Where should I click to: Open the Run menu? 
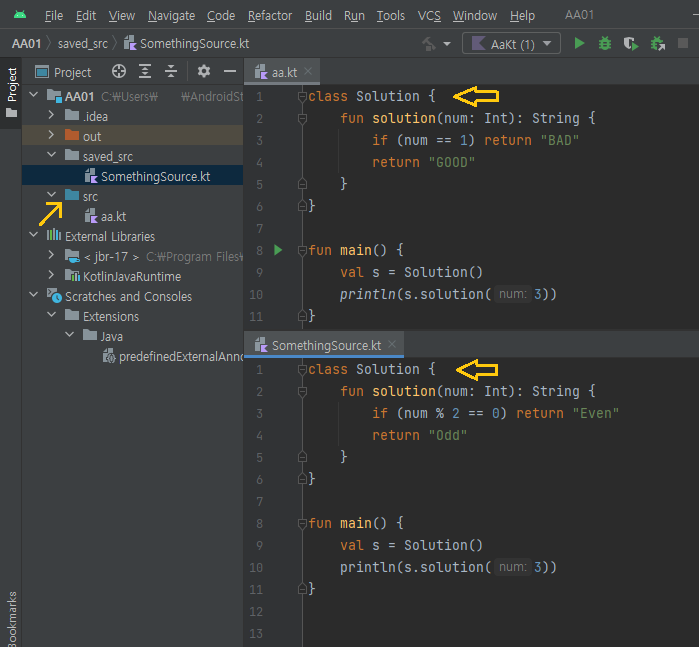pos(354,16)
